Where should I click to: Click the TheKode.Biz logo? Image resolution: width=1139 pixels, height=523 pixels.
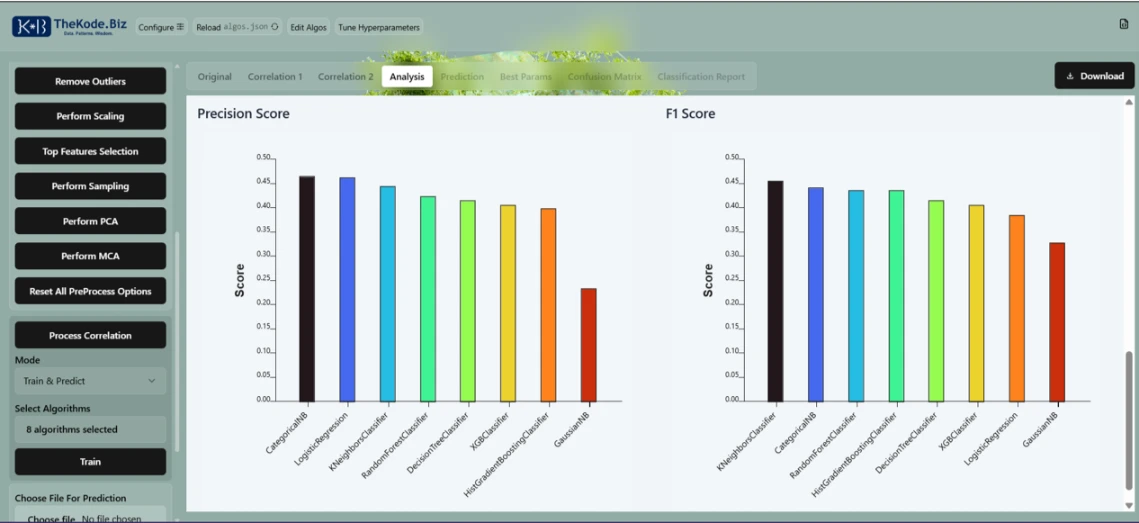64,27
